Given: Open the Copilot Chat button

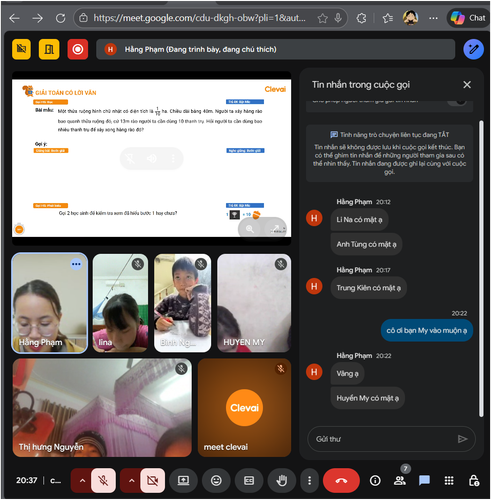Looking at the screenshot, I should tap(468, 18).
